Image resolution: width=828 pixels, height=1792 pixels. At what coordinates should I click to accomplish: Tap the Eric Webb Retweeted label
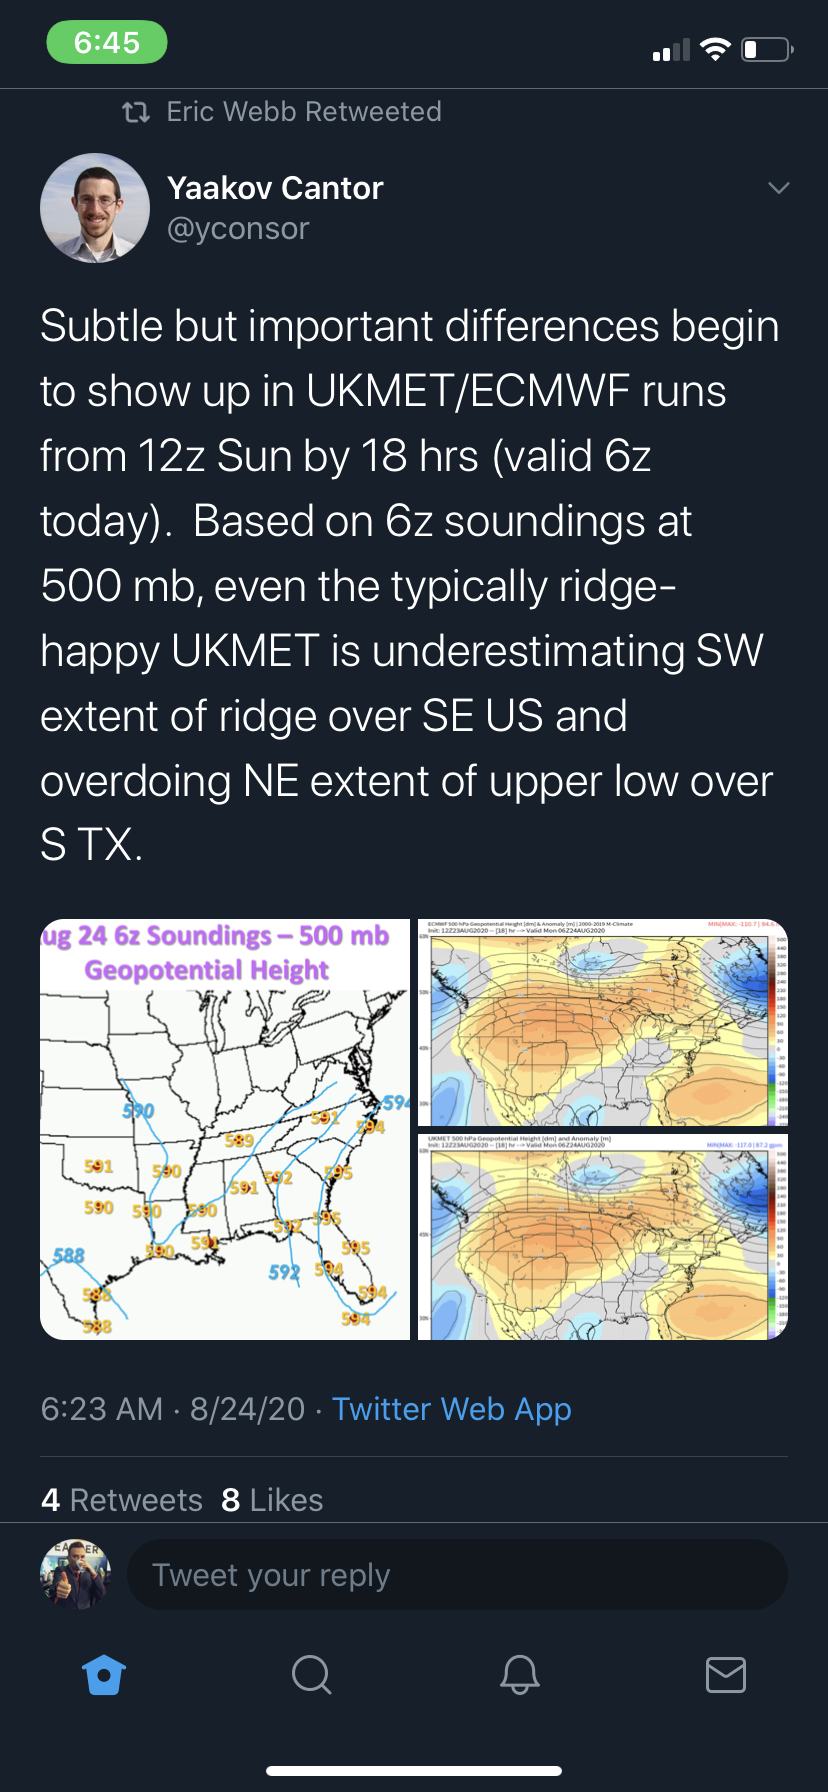click(304, 112)
